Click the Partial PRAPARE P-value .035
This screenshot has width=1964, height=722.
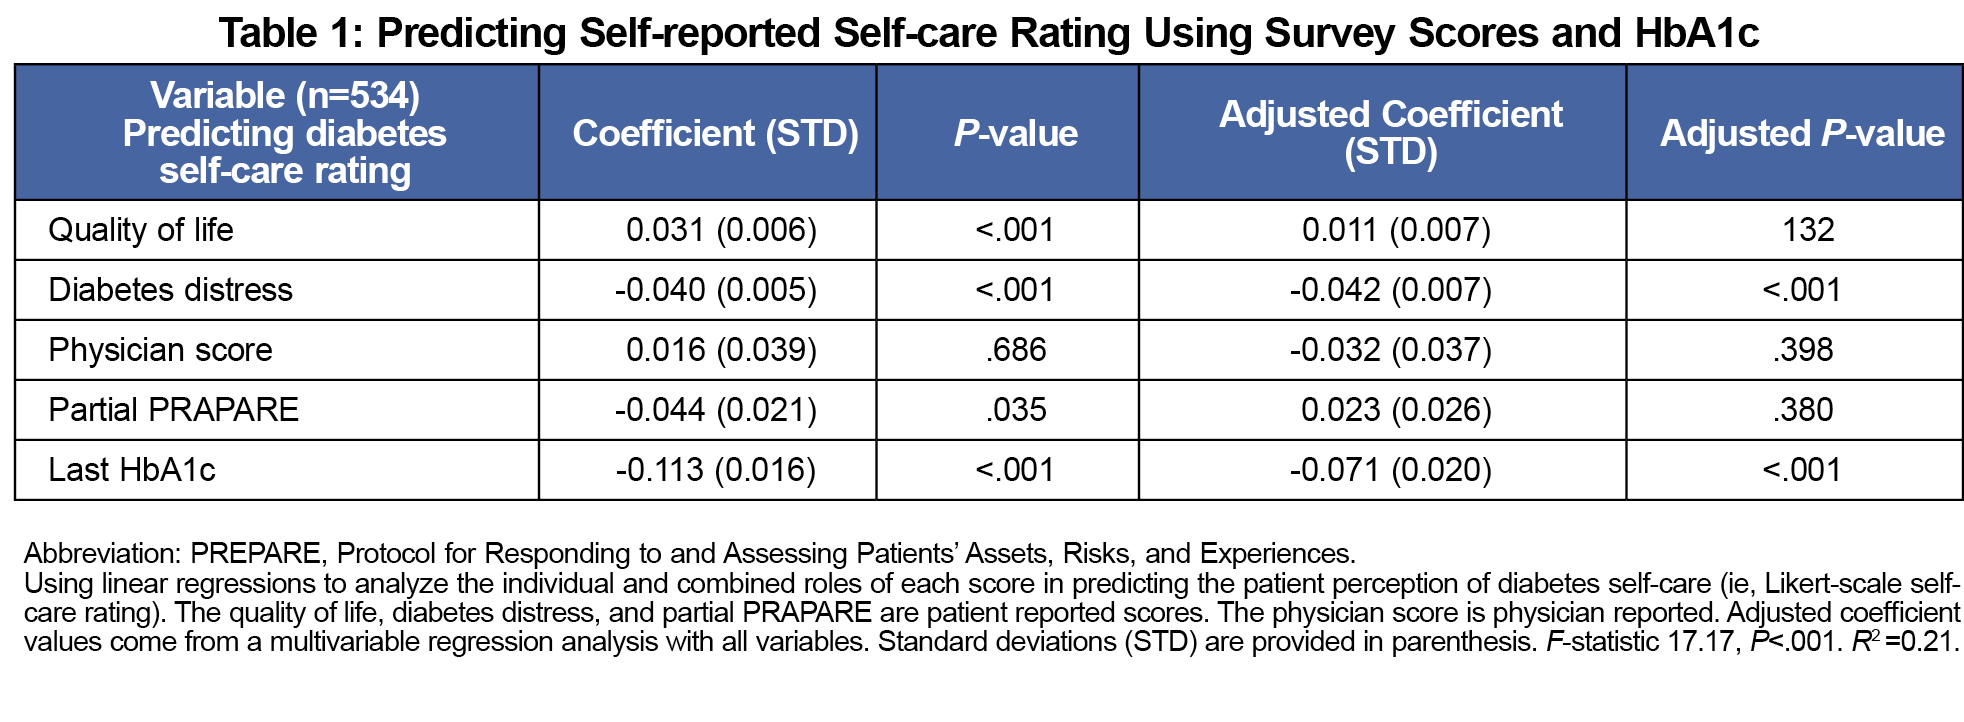(x=1016, y=410)
